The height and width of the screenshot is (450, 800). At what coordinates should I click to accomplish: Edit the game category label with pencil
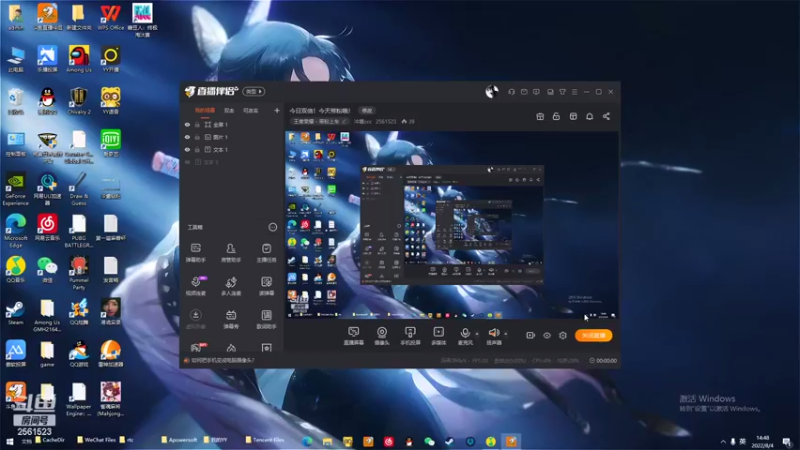[x=320, y=121]
